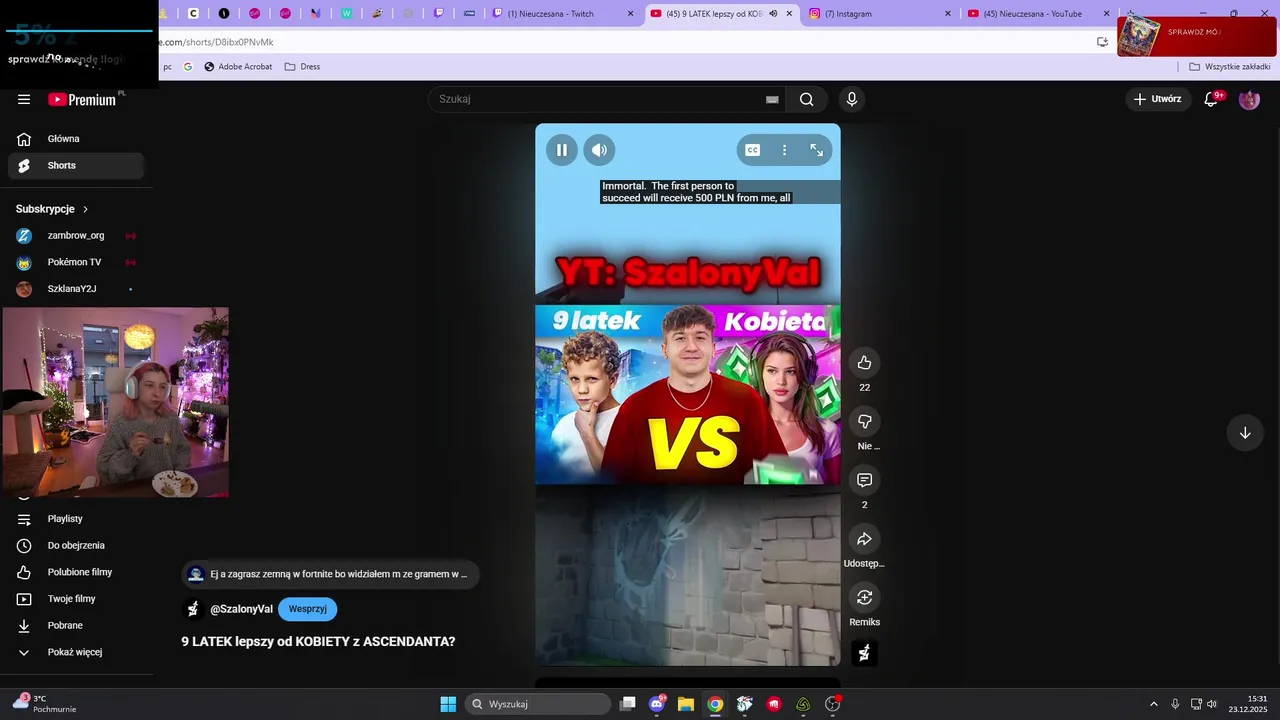Show hidden system tray icons

[1153, 704]
